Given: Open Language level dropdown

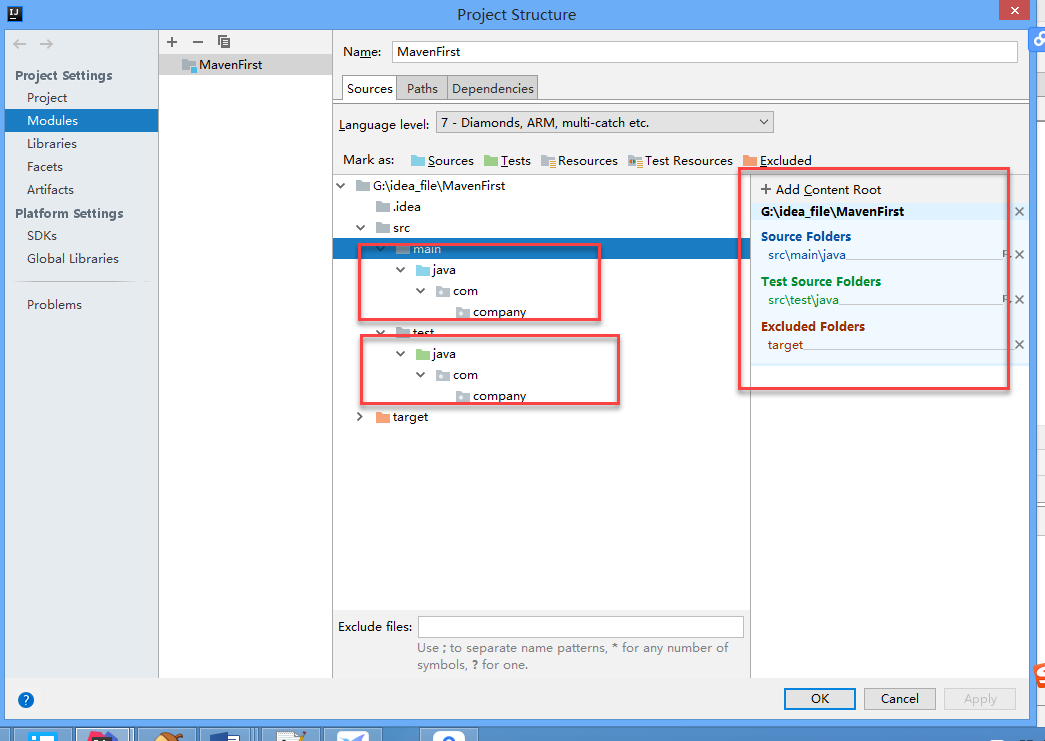Looking at the screenshot, I should click(604, 123).
